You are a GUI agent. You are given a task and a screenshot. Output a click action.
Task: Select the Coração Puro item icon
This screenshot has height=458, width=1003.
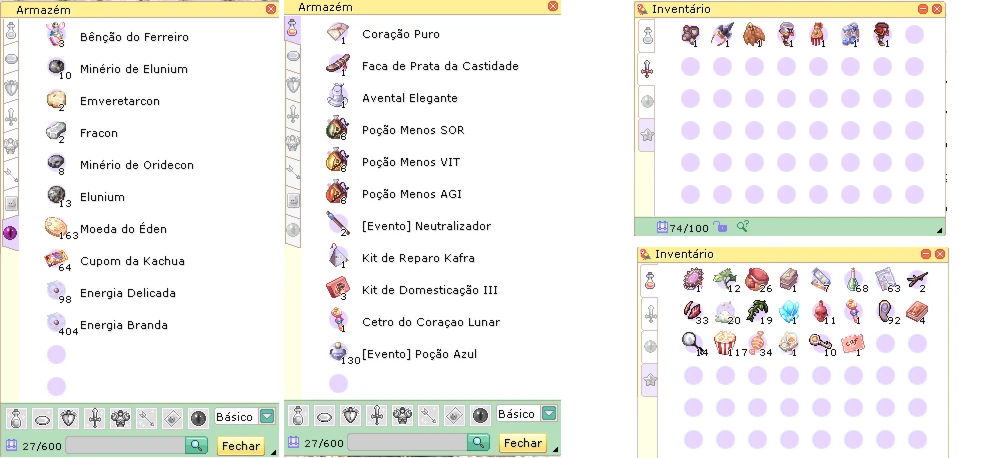click(x=337, y=32)
